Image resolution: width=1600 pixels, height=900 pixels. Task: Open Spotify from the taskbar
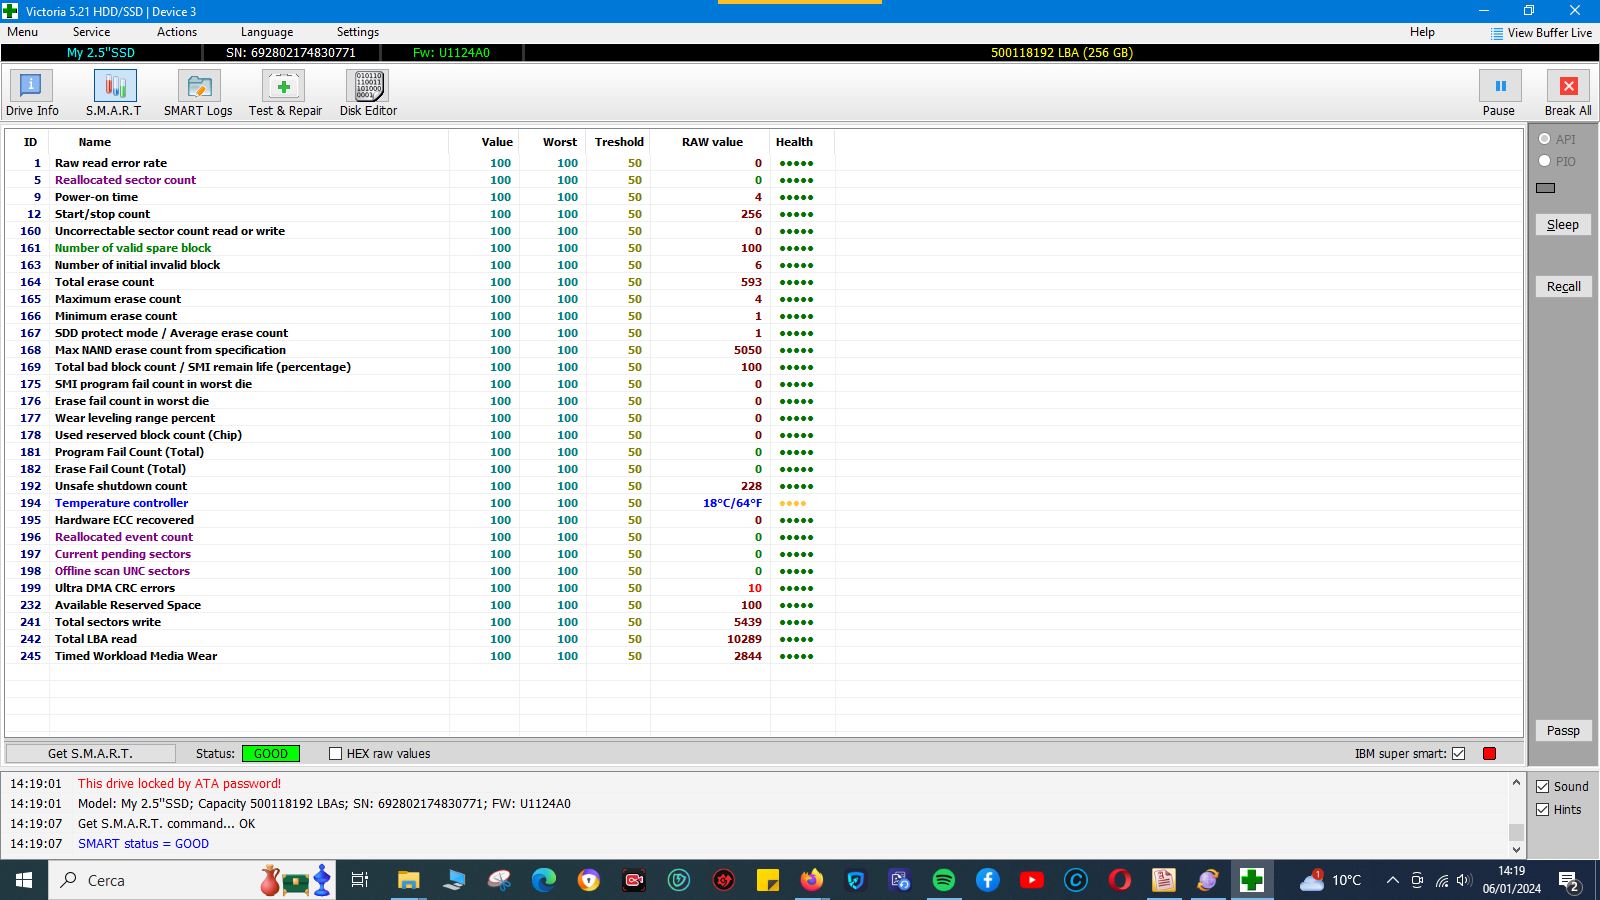(x=943, y=880)
